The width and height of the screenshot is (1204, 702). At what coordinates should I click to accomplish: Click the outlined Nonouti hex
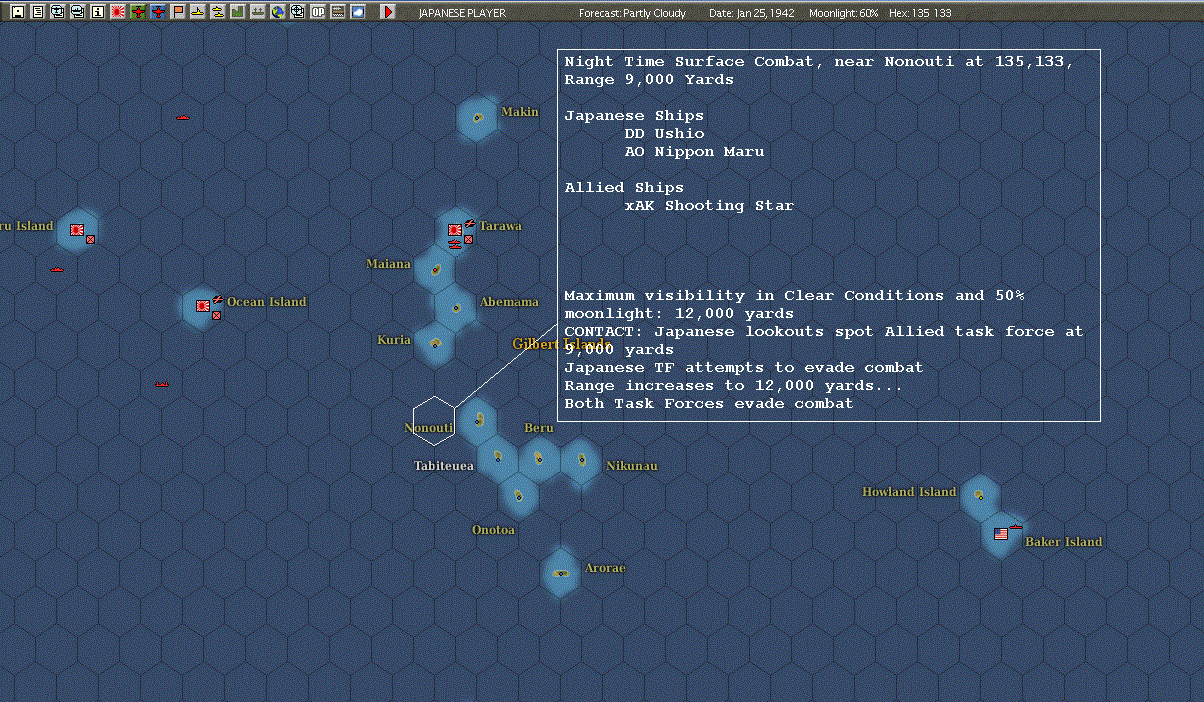pyautogui.click(x=435, y=420)
